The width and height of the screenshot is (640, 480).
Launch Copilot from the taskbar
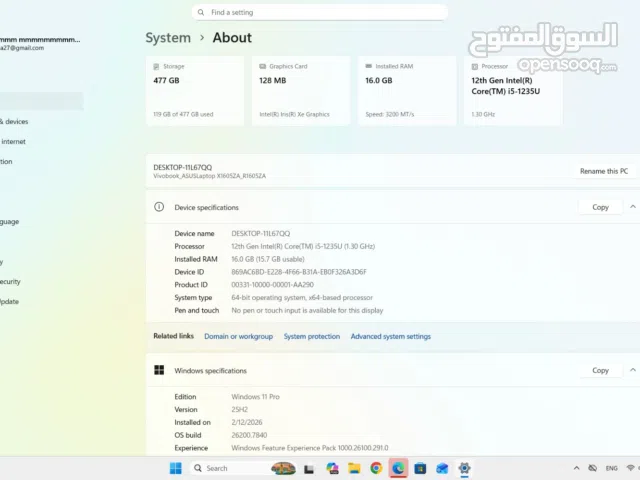click(x=332, y=468)
